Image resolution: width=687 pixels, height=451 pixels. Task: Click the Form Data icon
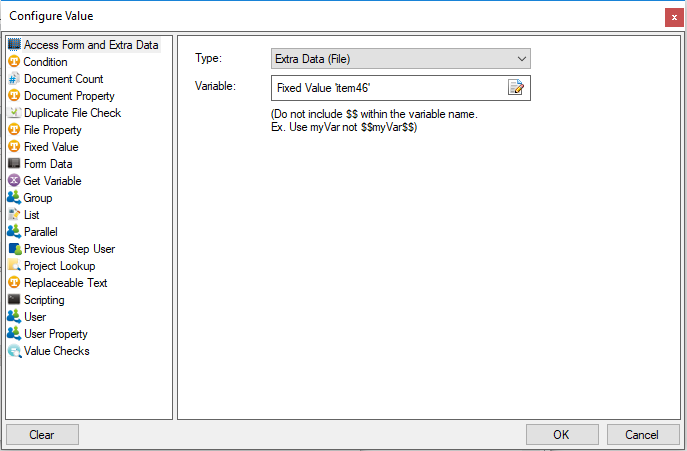[x=14, y=164]
